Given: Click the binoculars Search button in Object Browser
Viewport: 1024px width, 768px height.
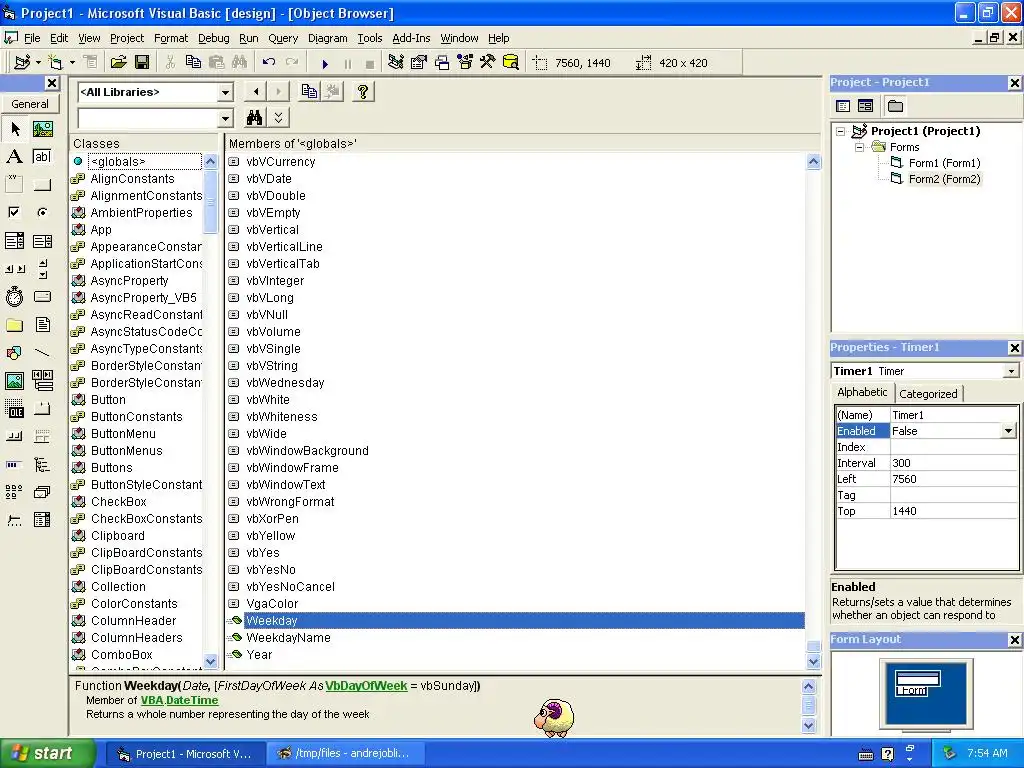Looking at the screenshot, I should 254,118.
